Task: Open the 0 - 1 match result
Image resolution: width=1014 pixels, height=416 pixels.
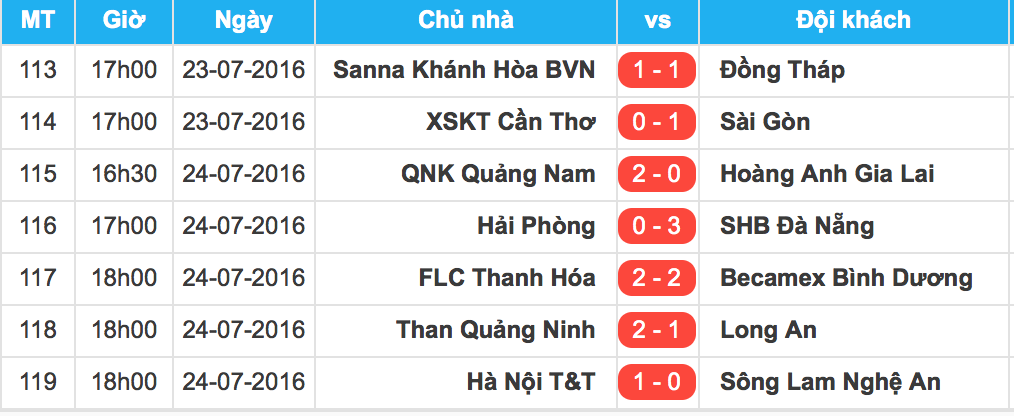Action: pos(657,122)
